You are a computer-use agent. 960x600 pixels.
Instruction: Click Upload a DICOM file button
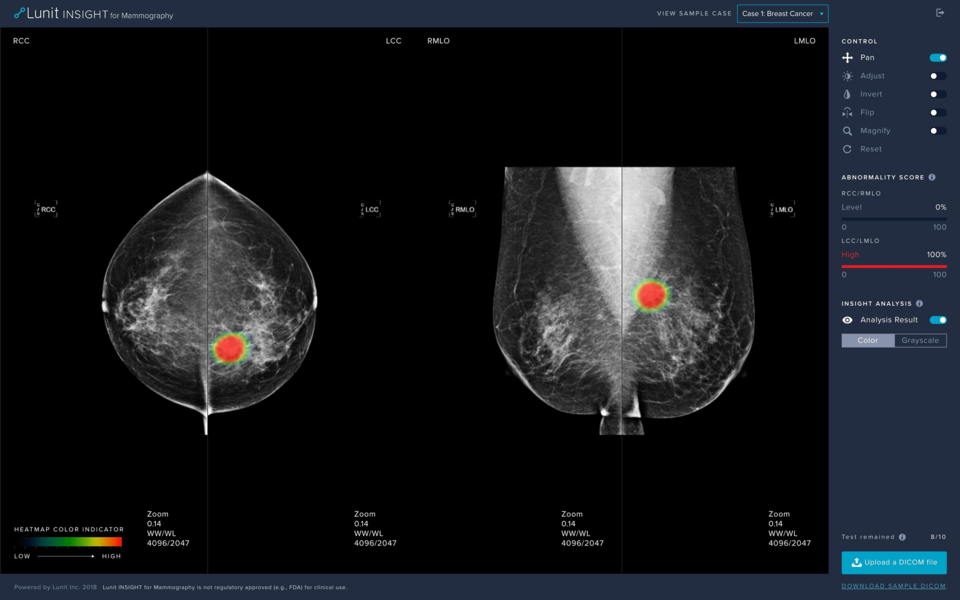click(x=893, y=562)
